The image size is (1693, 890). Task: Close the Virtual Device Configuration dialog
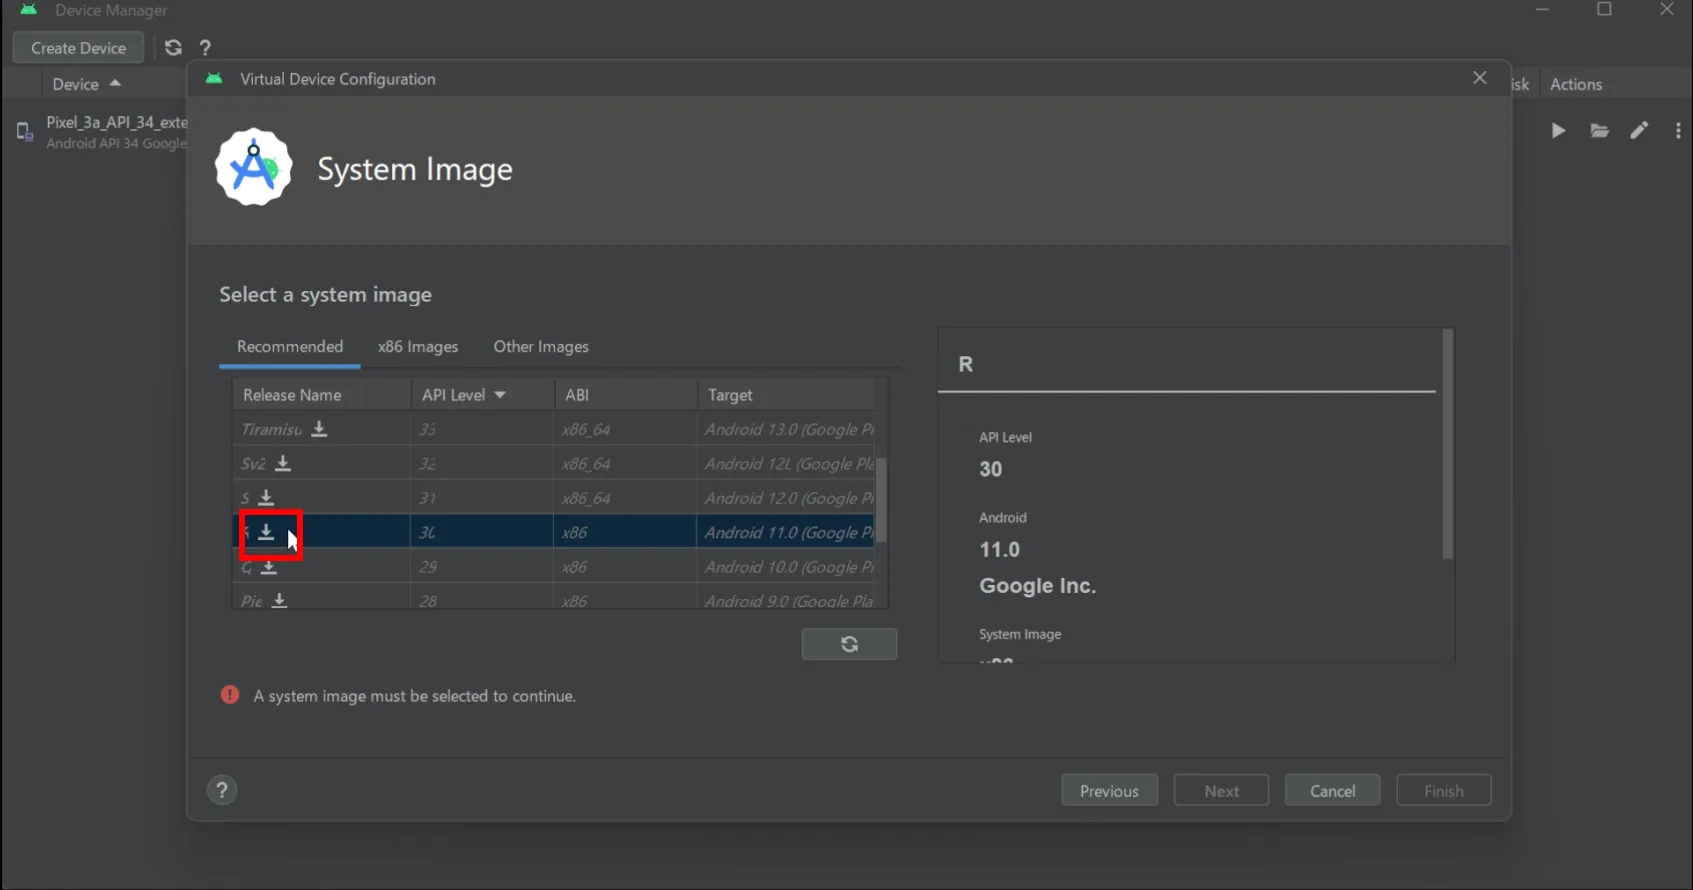1480,78
